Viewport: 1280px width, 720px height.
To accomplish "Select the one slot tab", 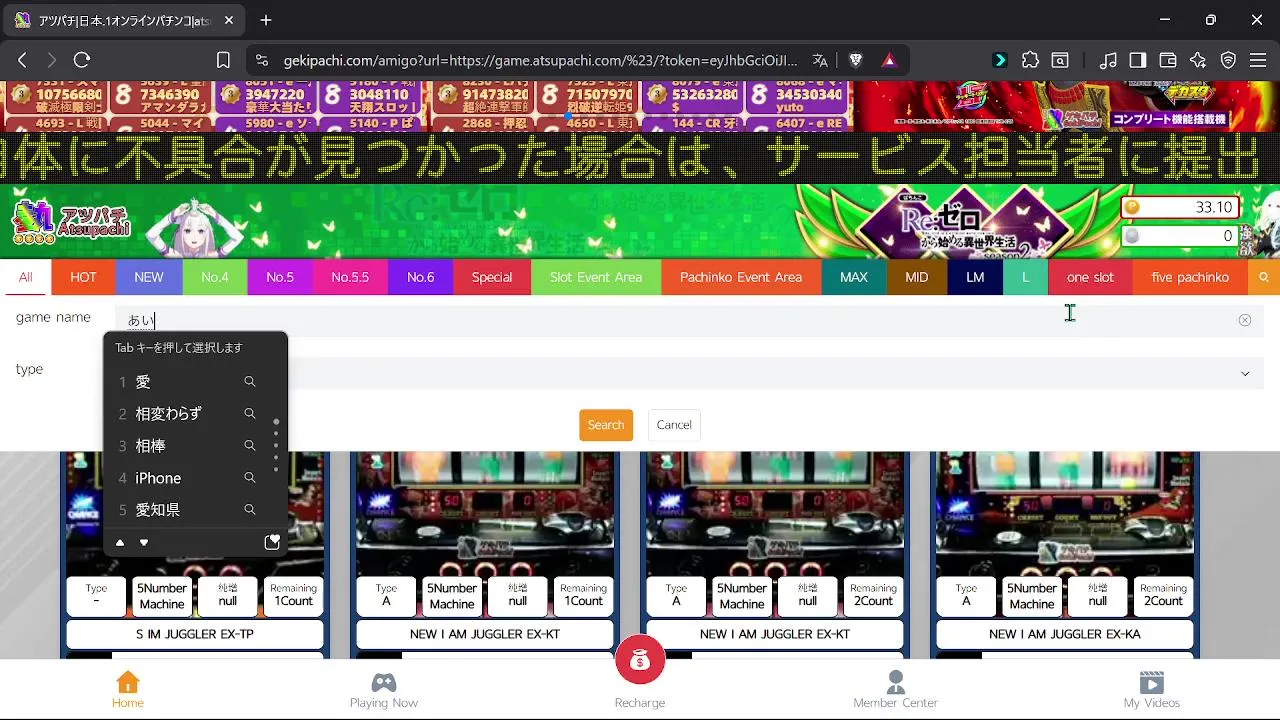I will 1090,277.
